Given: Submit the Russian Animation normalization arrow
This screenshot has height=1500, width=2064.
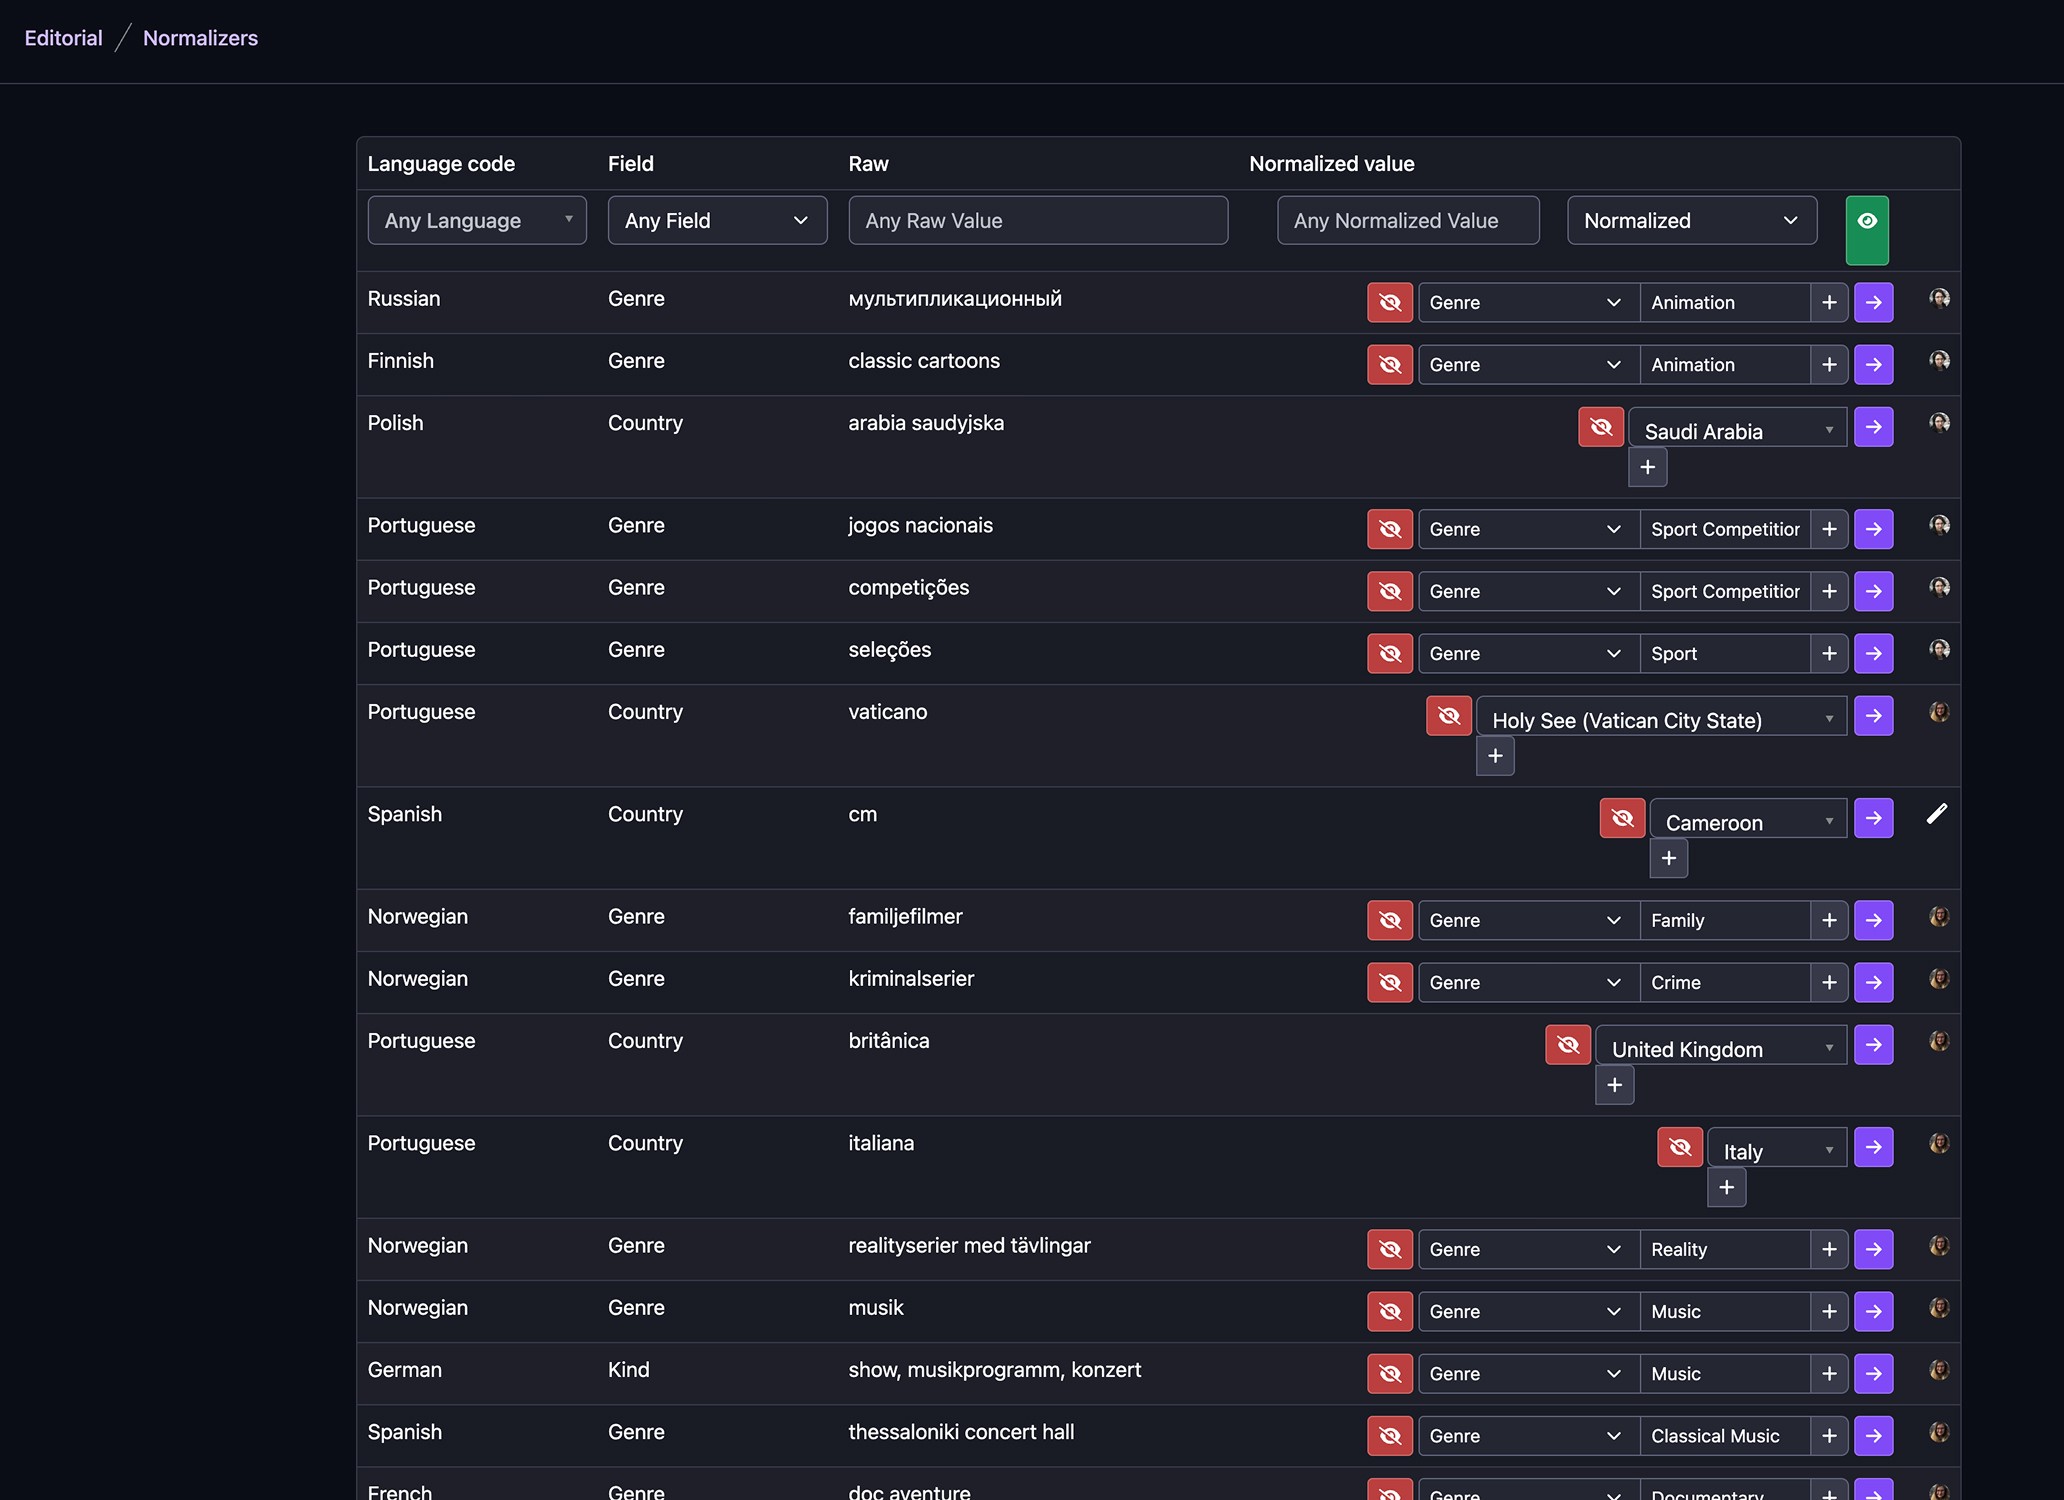Looking at the screenshot, I should click(1874, 302).
